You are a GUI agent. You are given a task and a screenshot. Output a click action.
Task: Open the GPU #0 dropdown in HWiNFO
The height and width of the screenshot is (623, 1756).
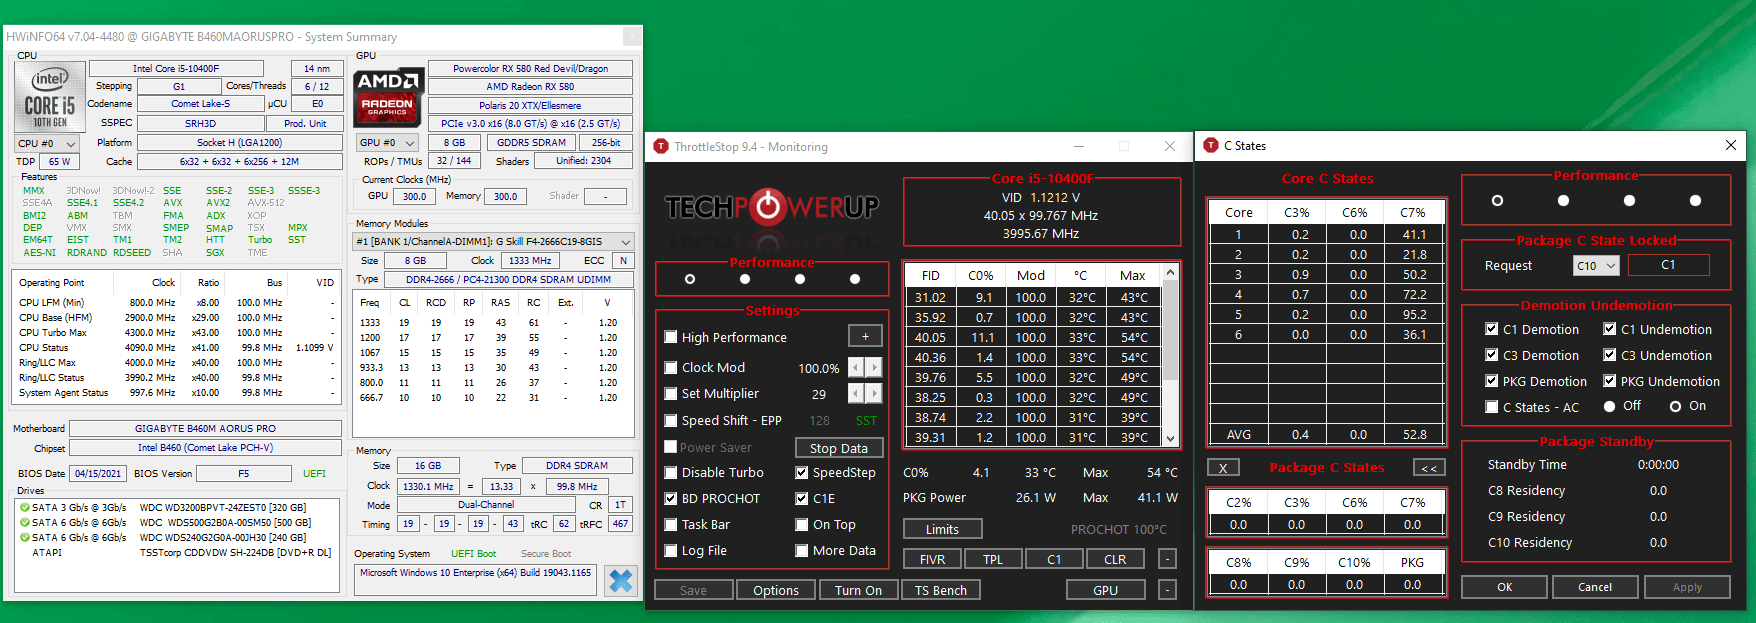click(388, 142)
